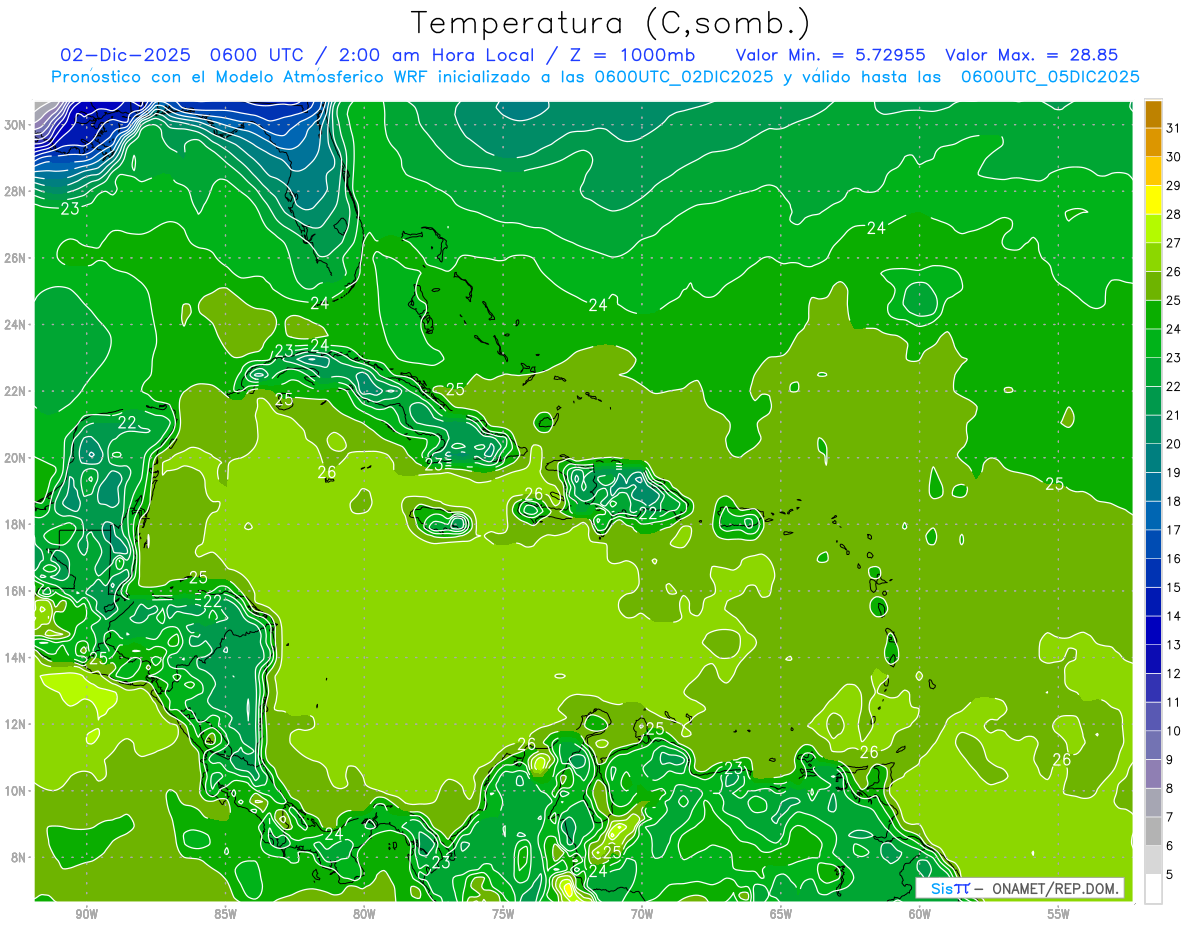Click the "Valor Max. = 28.85" text
The width and height of the screenshot is (1200, 927).
[1031, 55]
